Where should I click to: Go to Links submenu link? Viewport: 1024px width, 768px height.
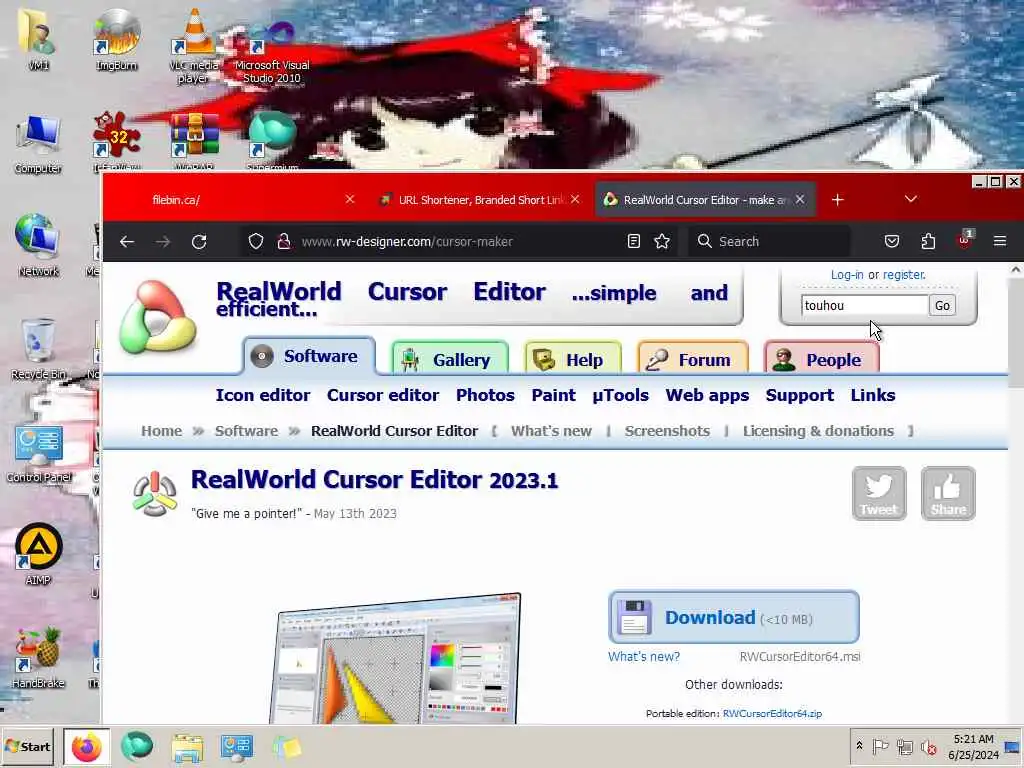(x=872, y=395)
